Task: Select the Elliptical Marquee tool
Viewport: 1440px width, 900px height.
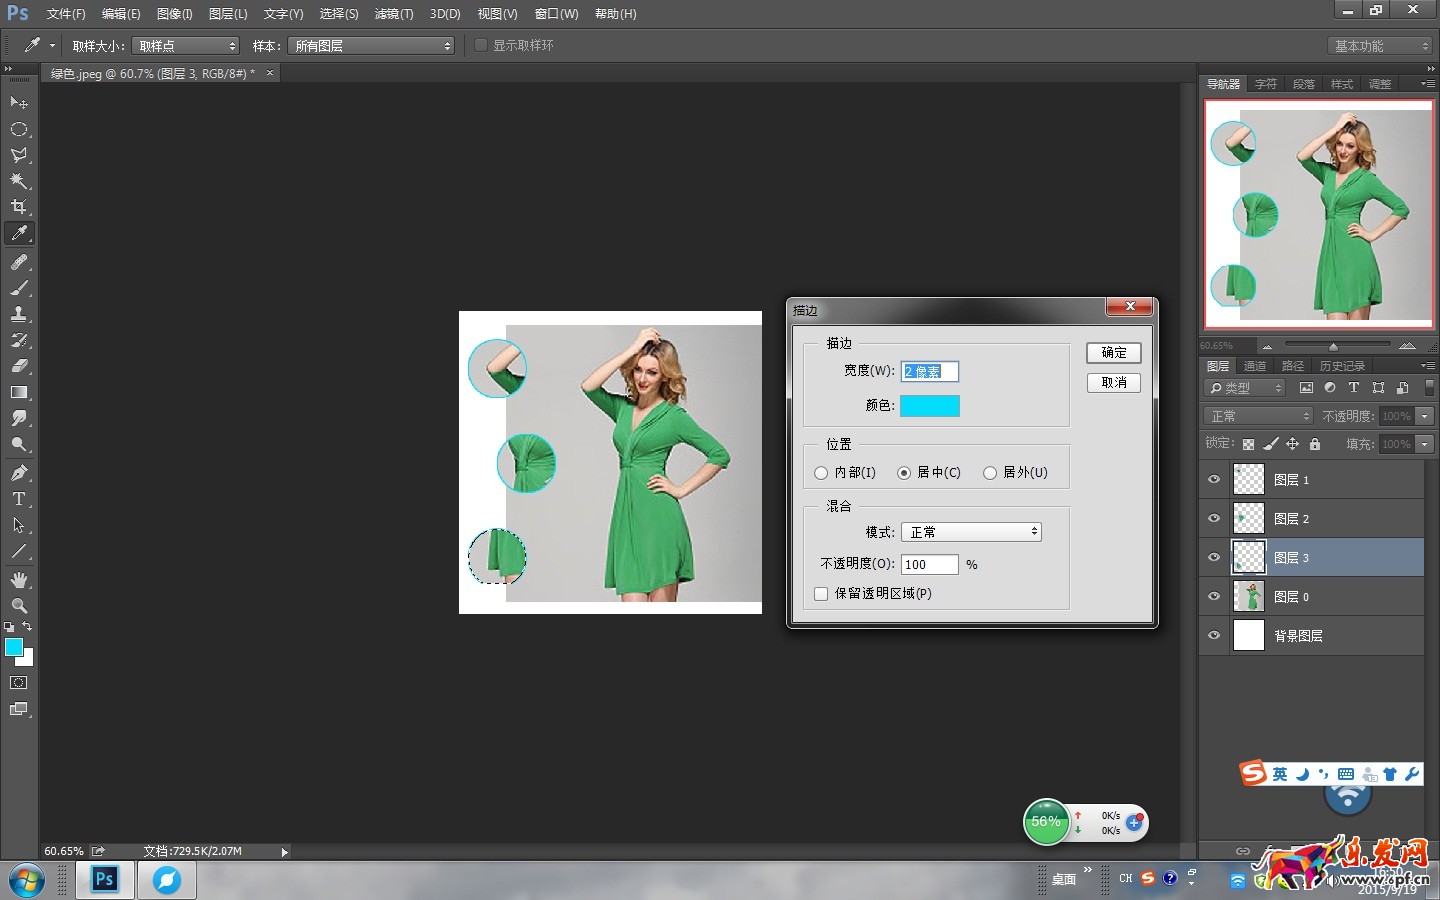Action: [x=19, y=129]
